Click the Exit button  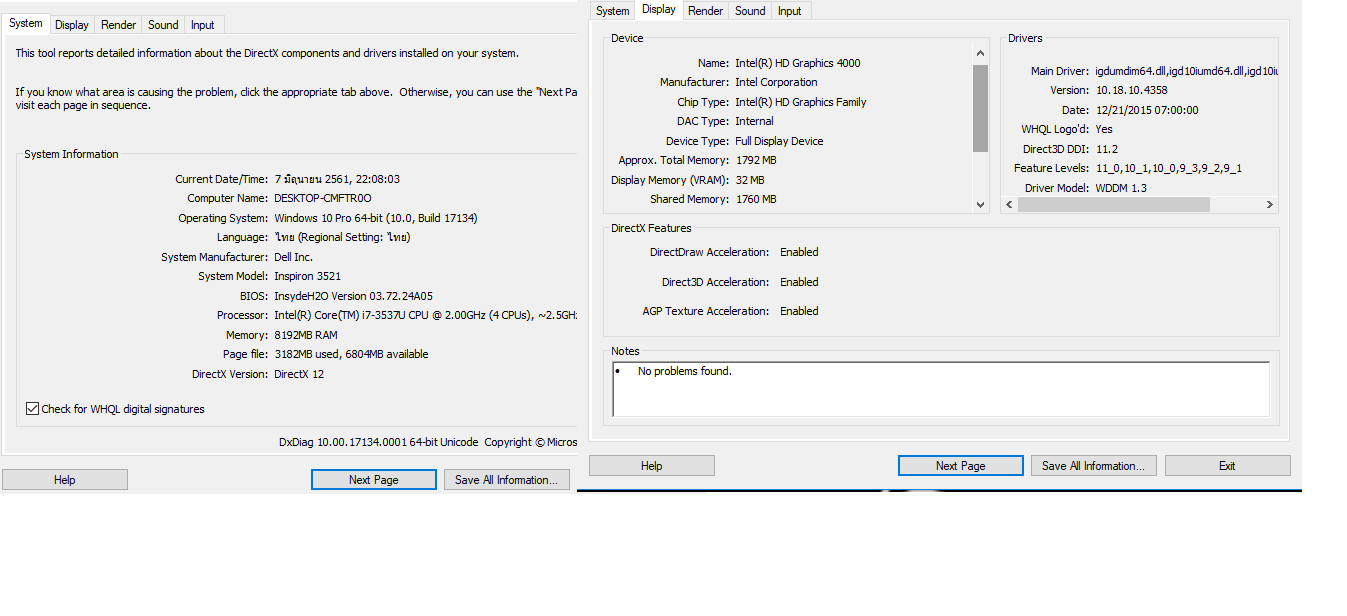[1227, 466]
